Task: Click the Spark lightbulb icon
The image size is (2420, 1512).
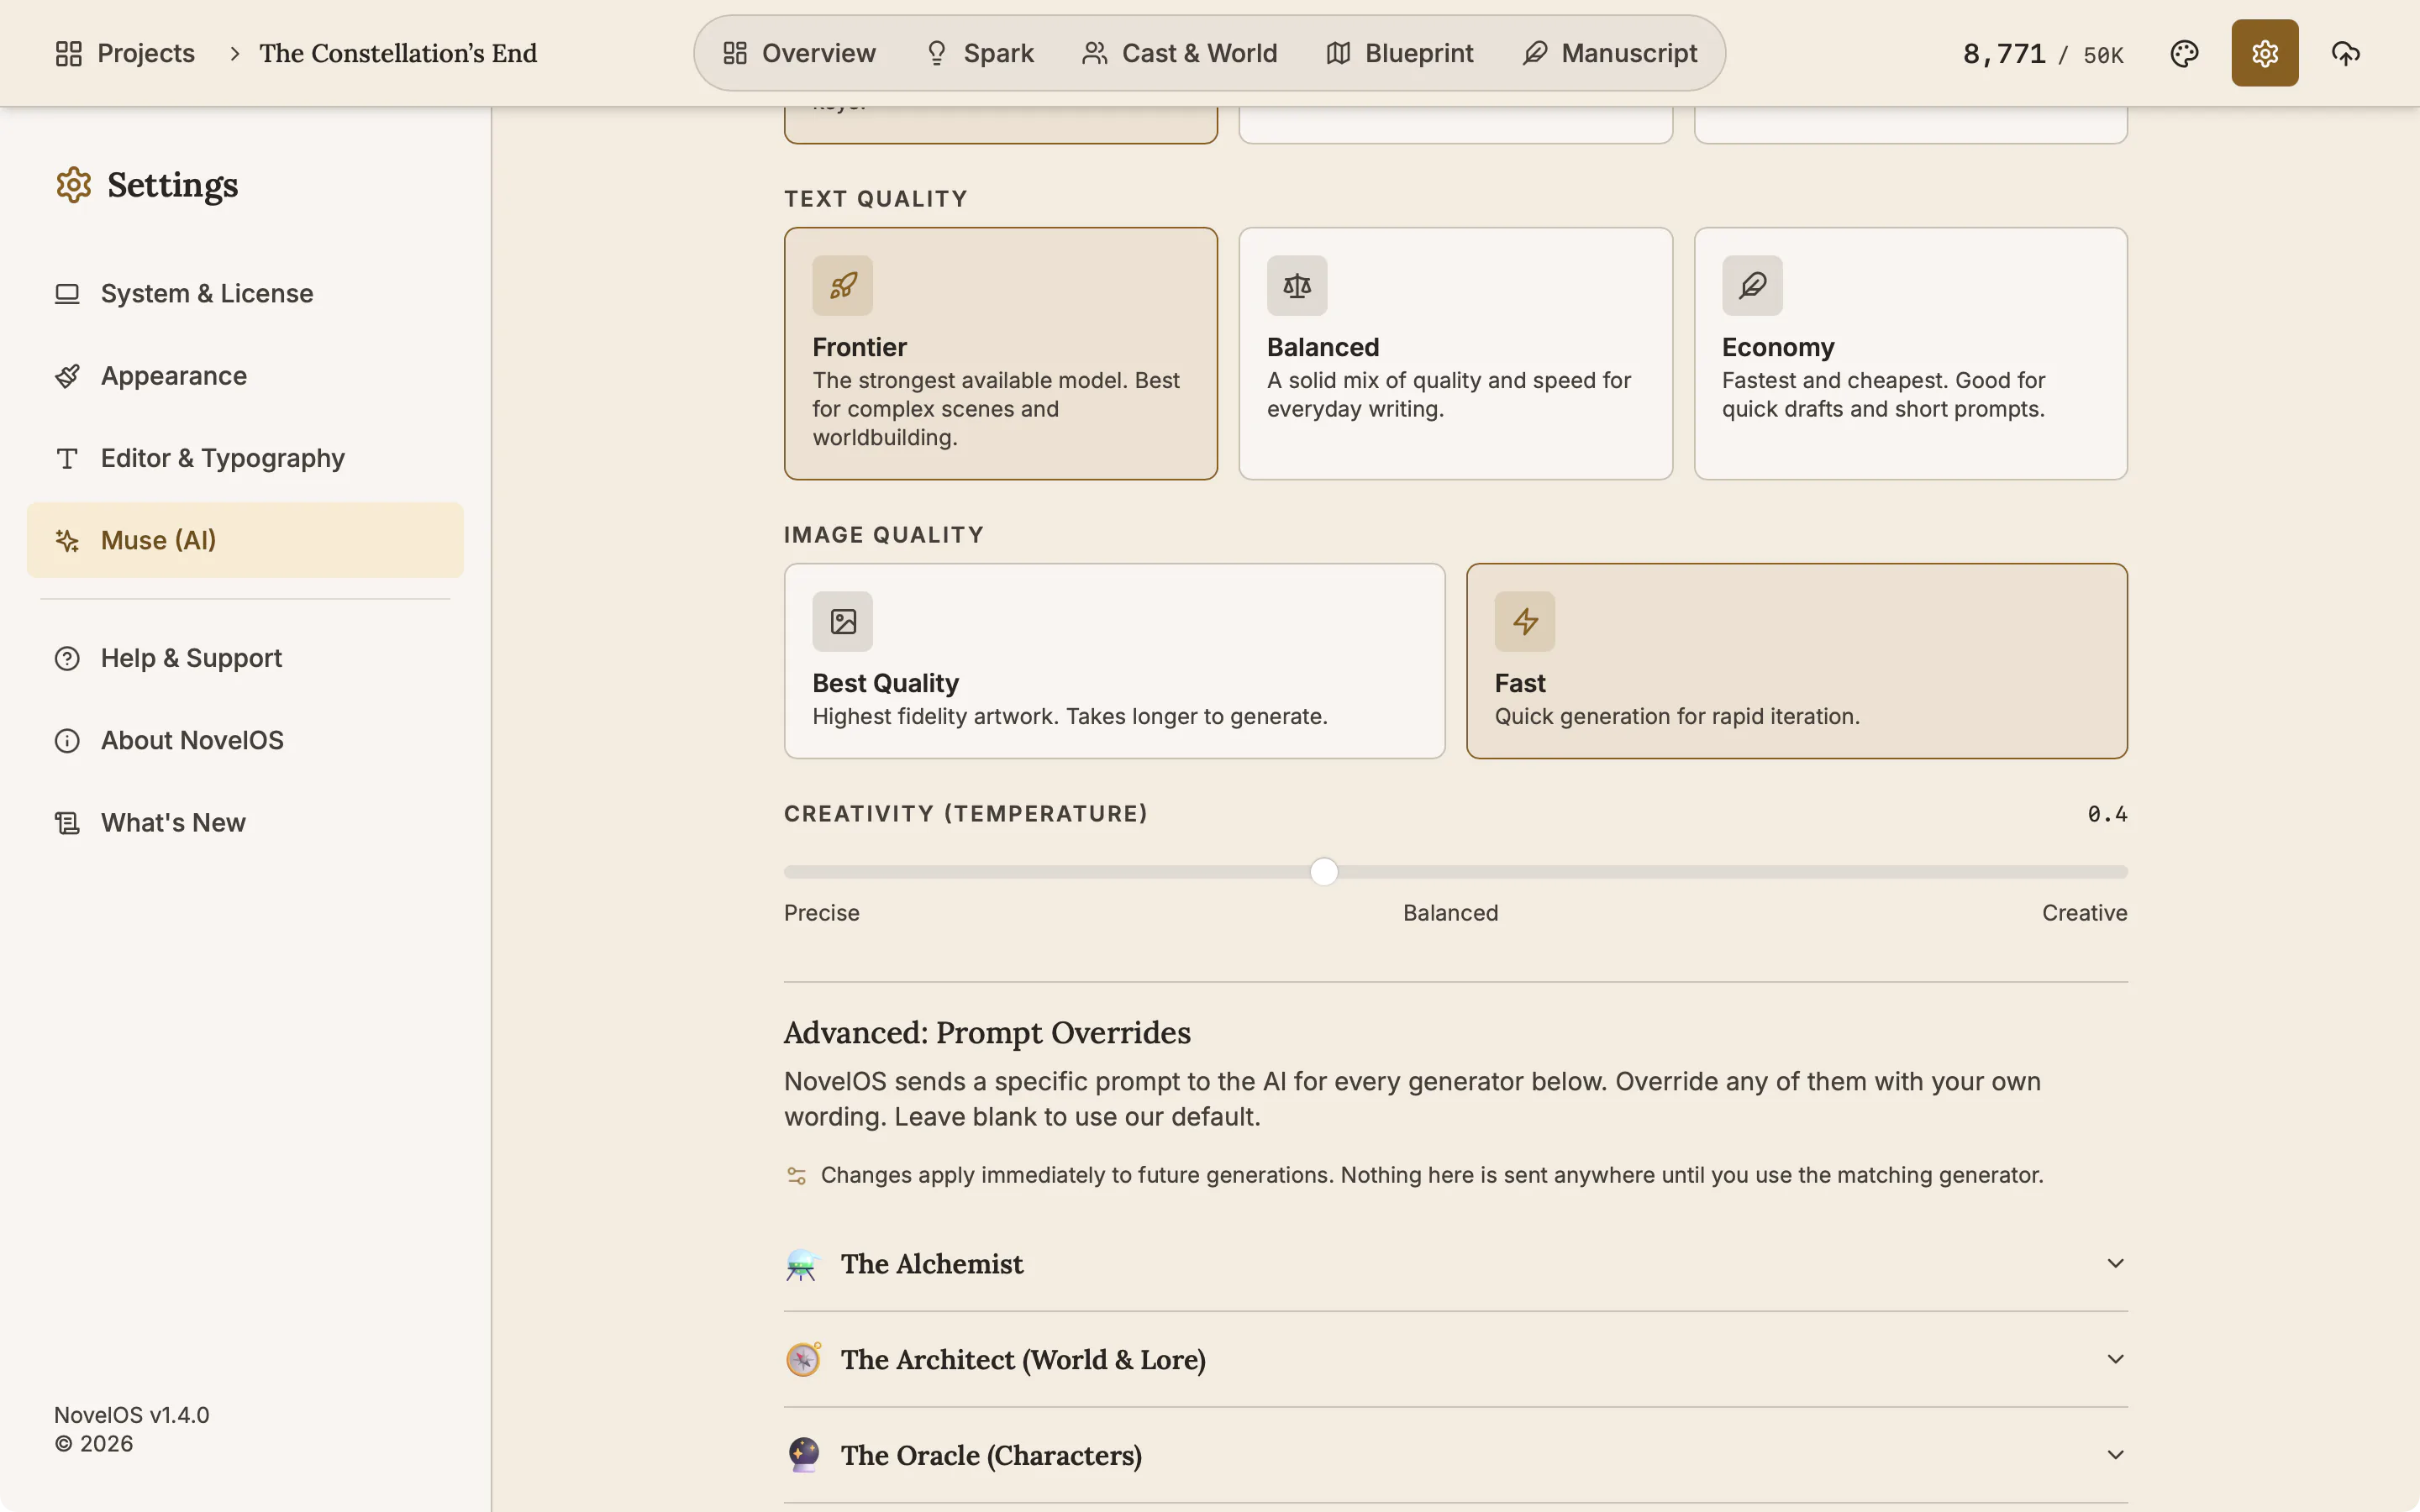Action: pyautogui.click(x=936, y=53)
